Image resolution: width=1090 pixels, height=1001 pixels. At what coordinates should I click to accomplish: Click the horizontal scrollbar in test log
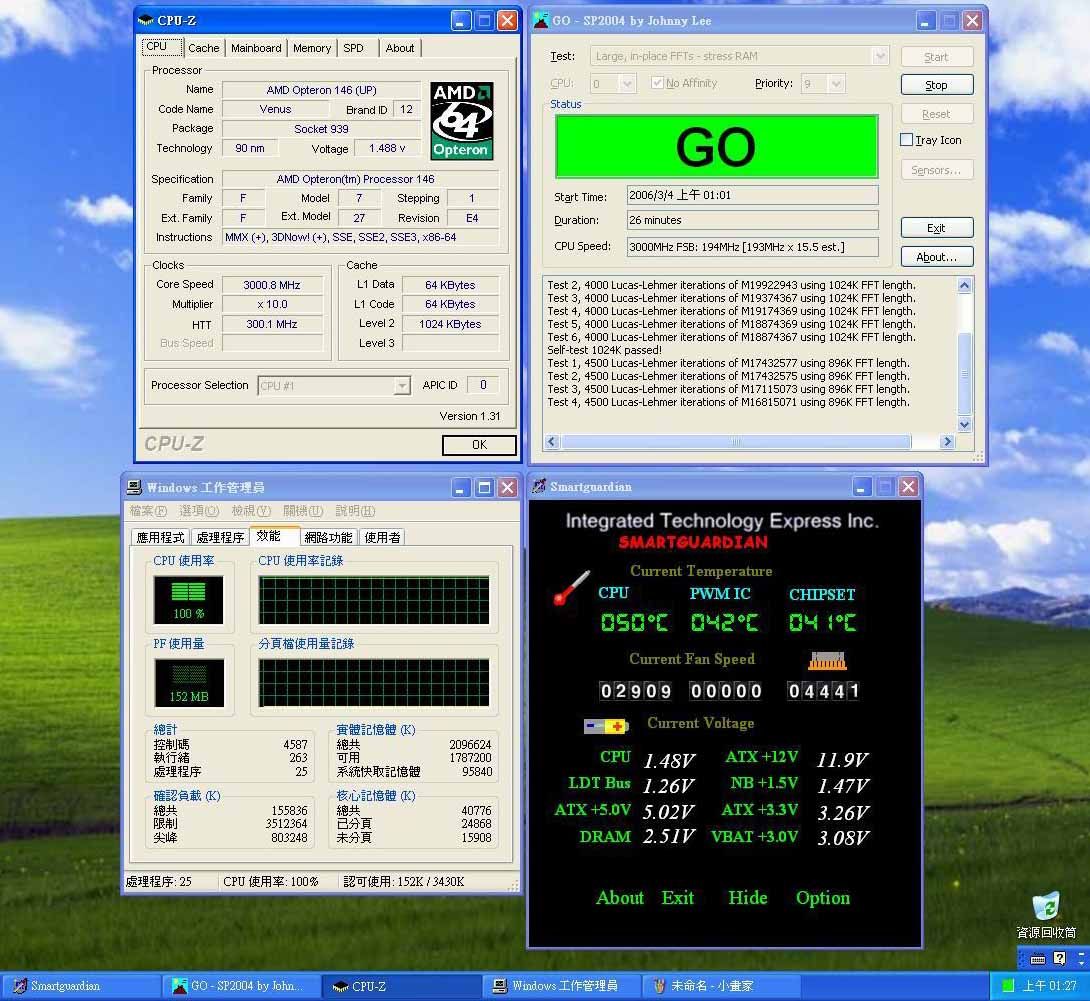pos(735,442)
